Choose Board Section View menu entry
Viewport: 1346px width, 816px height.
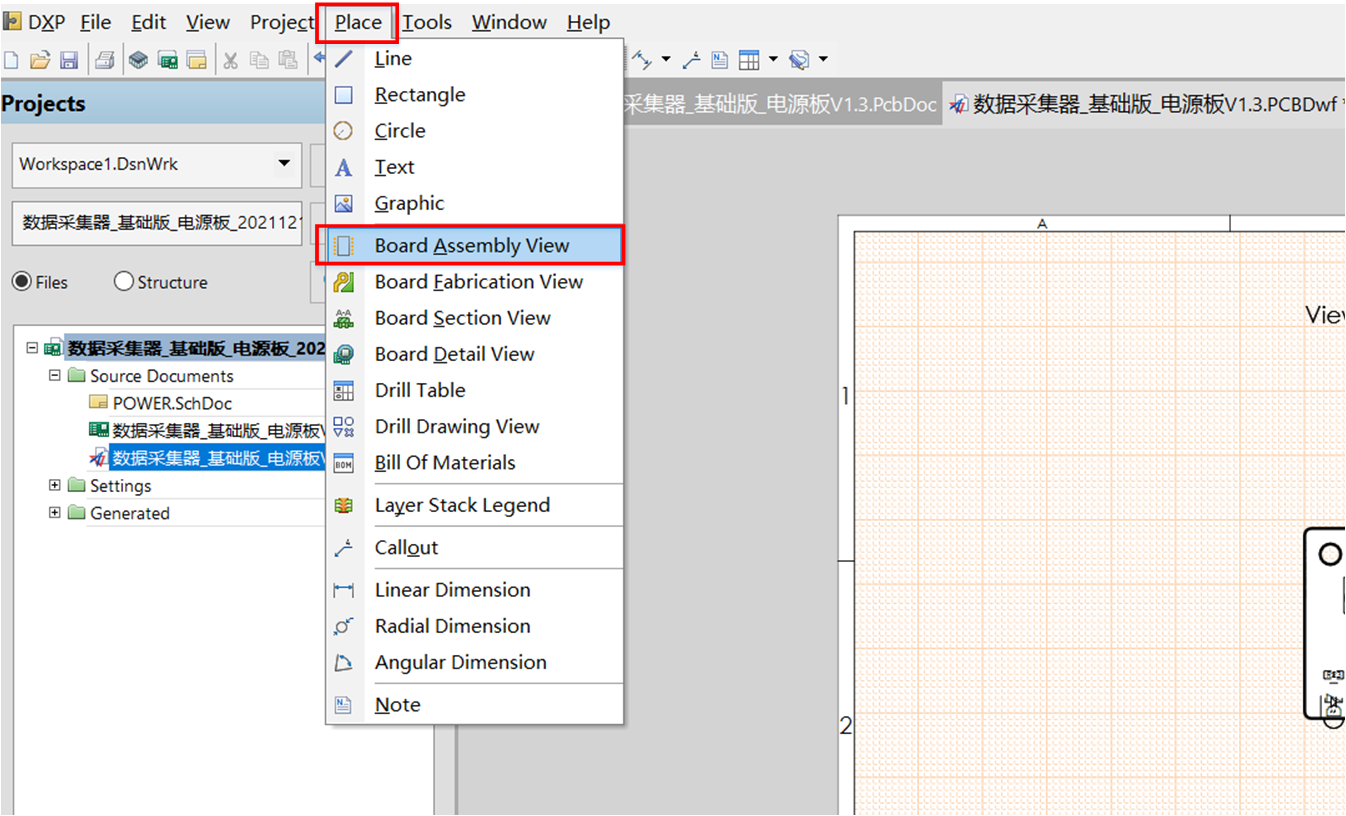click(475, 318)
